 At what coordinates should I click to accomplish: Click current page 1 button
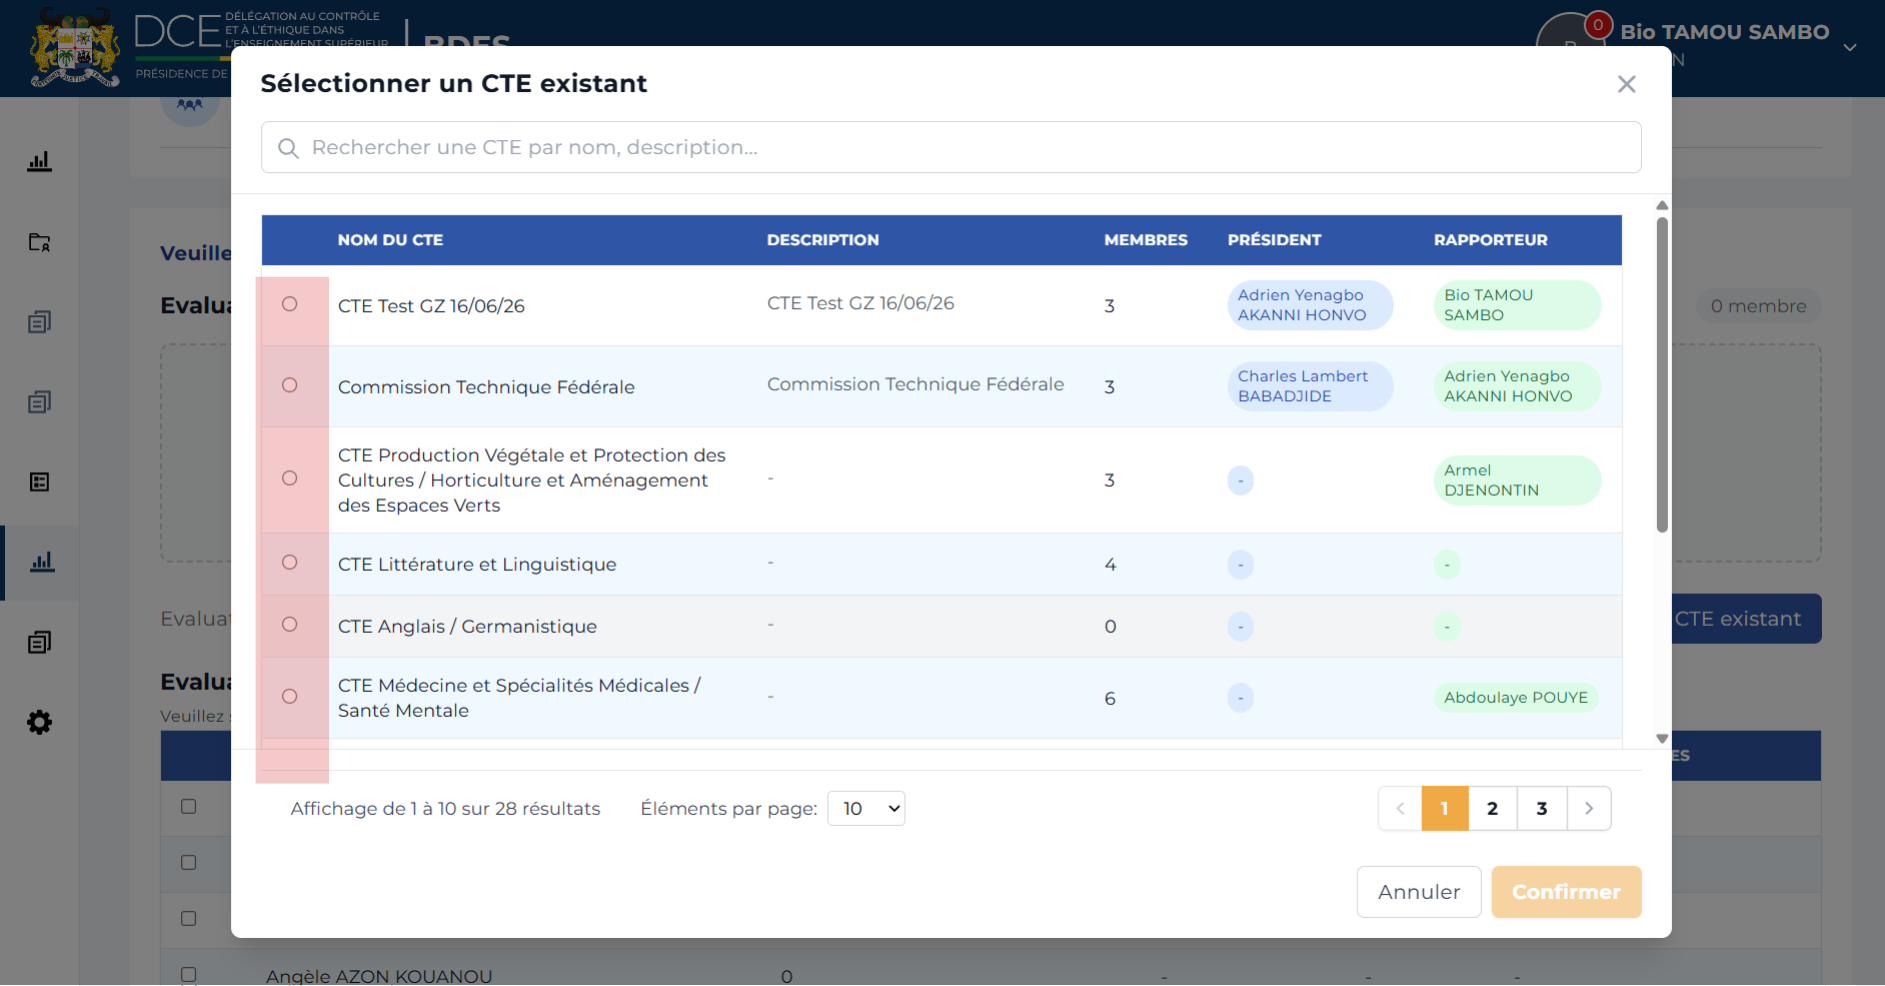(1445, 808)
